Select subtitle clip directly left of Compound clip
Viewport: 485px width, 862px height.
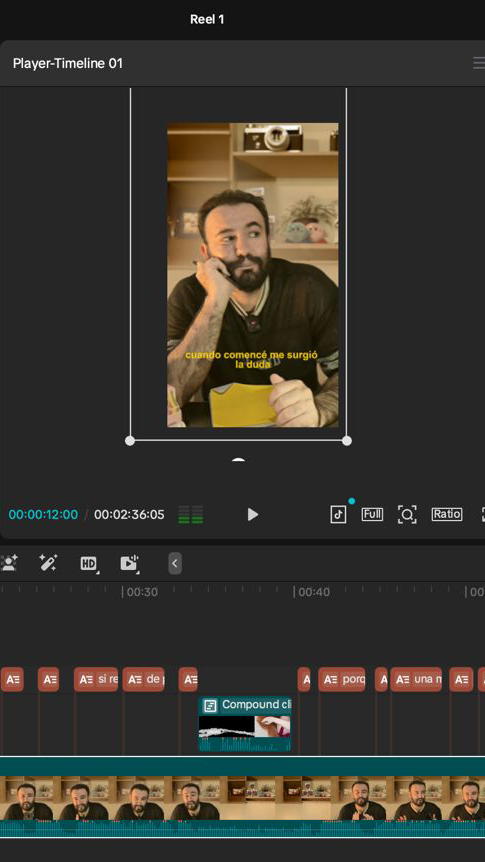tap(188, 679)
